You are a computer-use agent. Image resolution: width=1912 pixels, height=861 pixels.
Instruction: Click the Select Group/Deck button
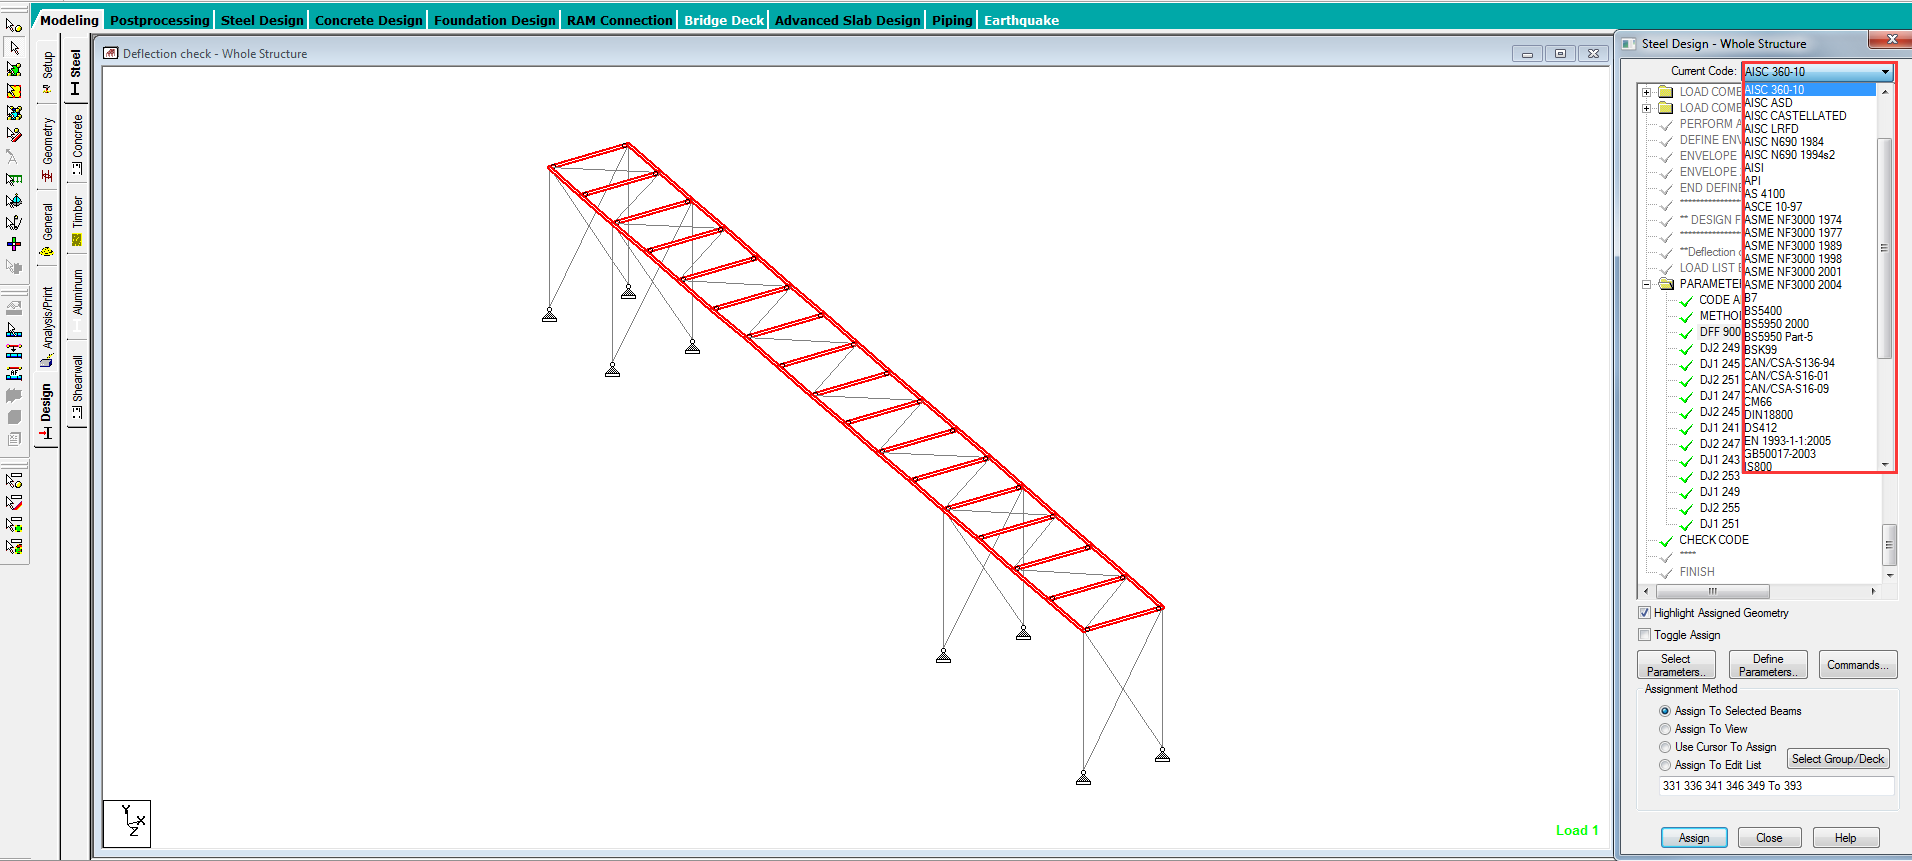coord(1838,759)
